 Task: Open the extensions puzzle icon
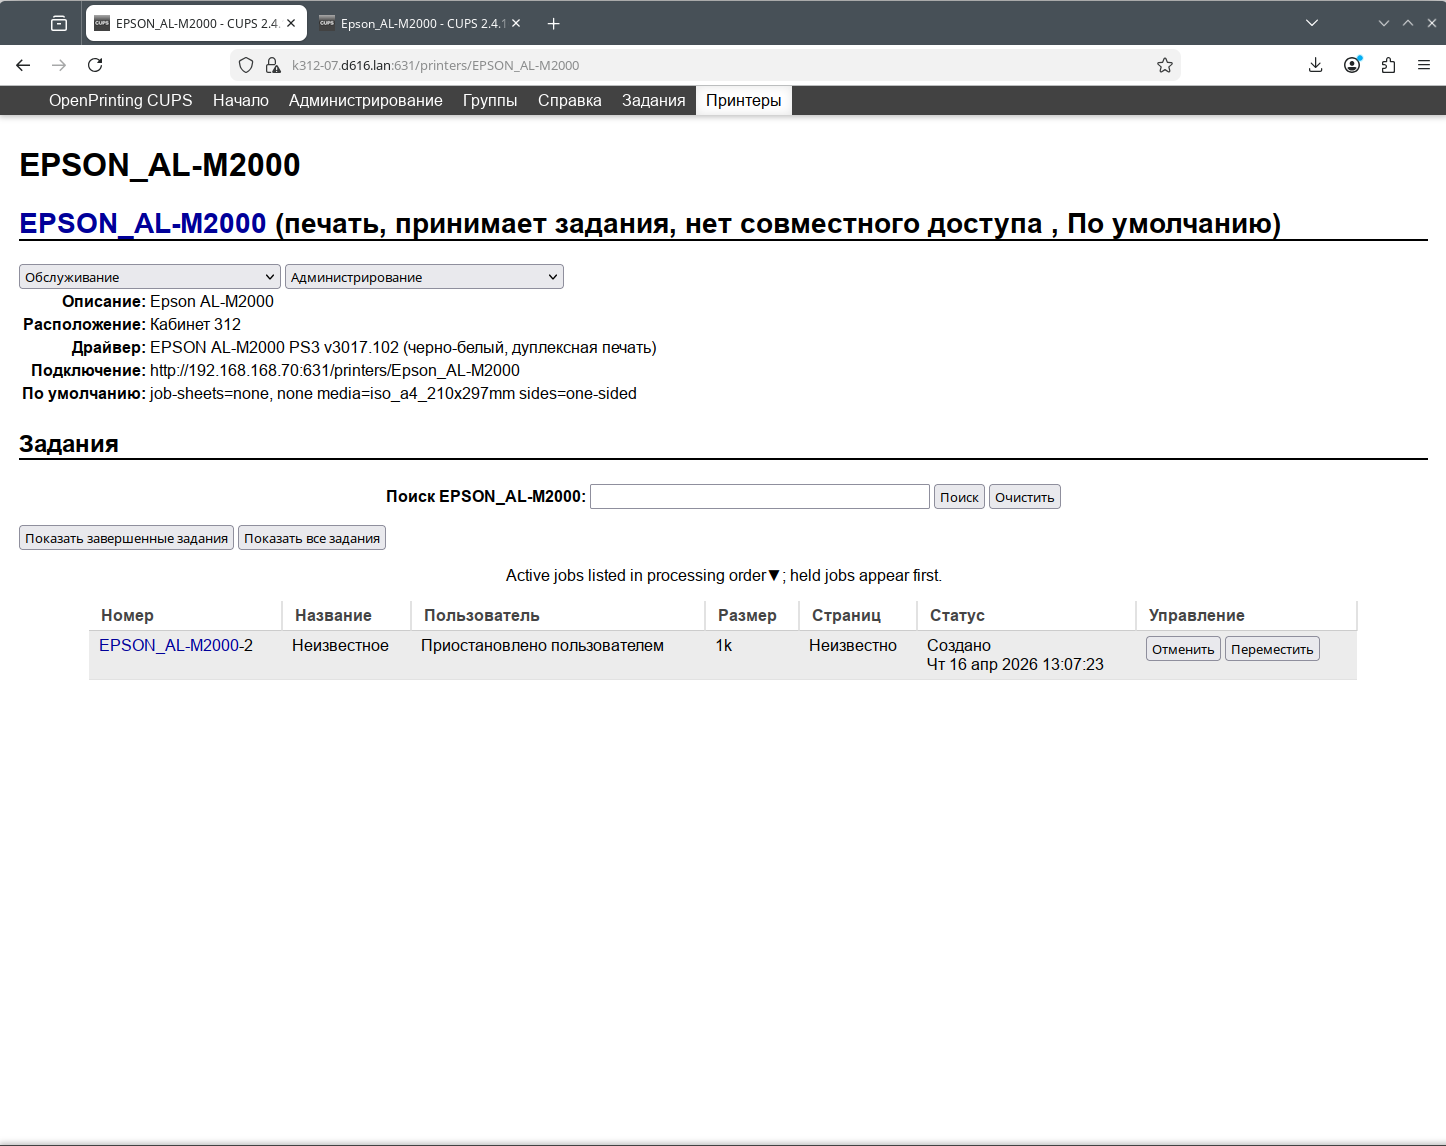click(x=1388, y=65)
